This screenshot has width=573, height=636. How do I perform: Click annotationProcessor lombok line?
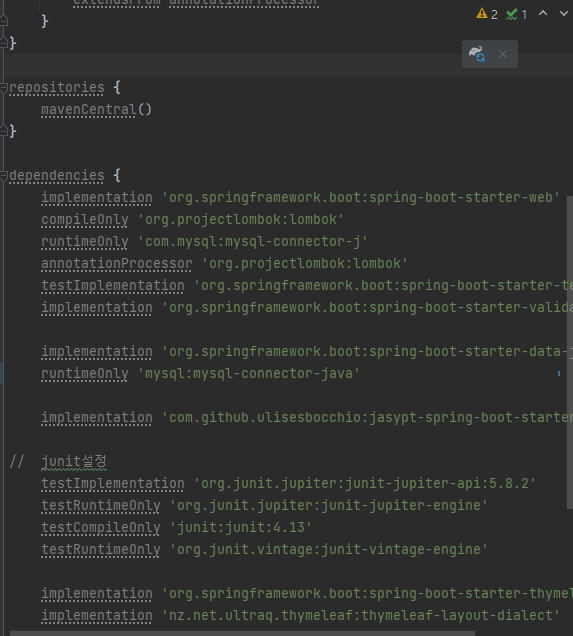(224, 264)
